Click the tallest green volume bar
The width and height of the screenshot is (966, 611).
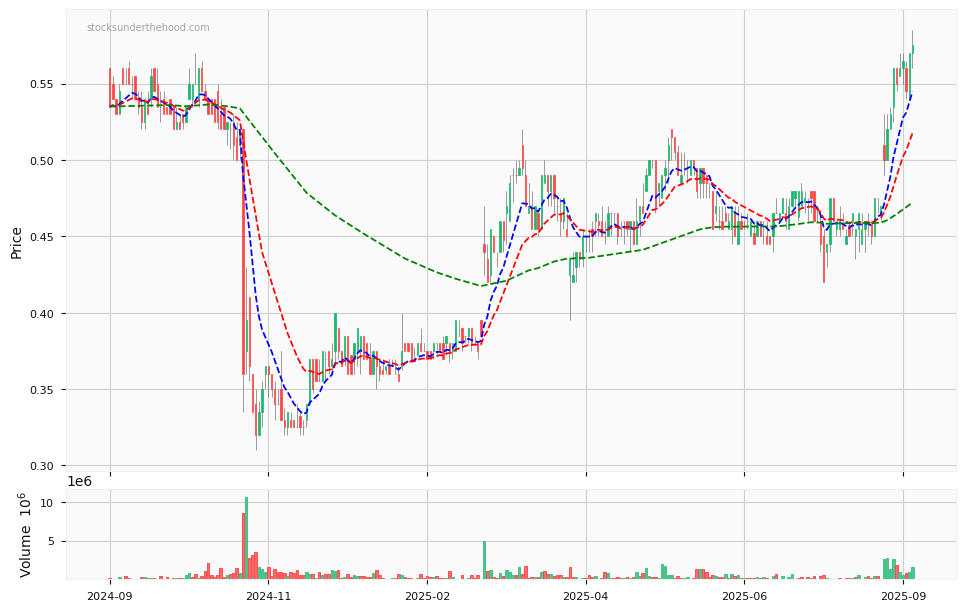(x=246, y=538)
